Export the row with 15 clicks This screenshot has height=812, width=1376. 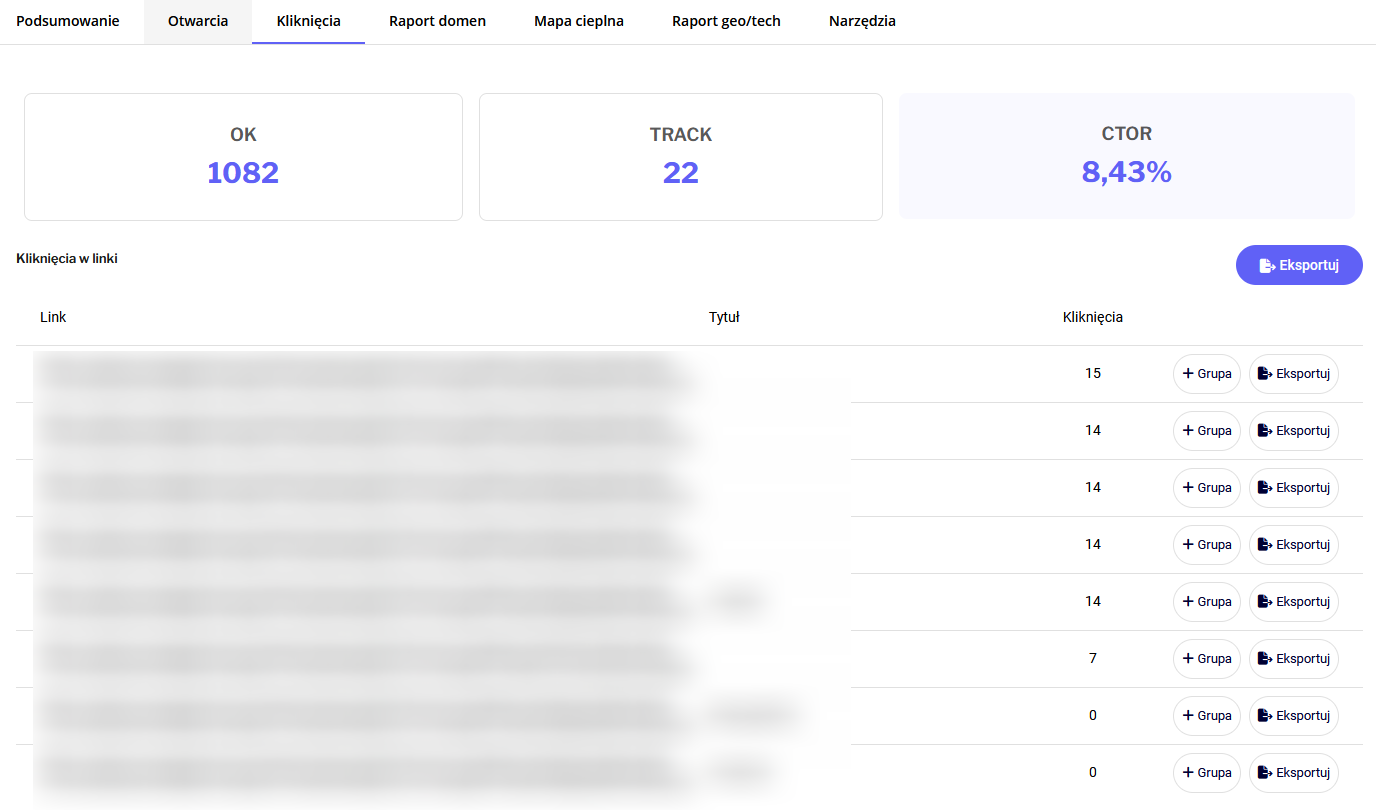1293,374
